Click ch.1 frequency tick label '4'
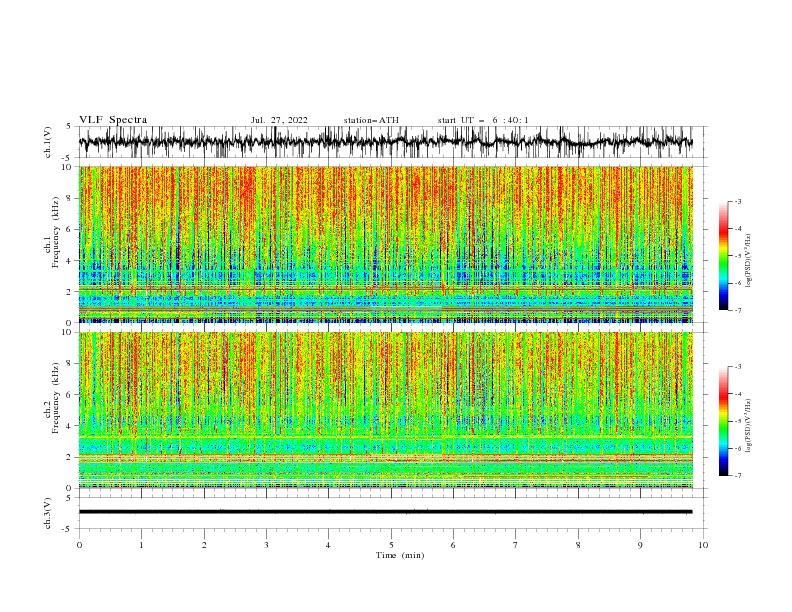 point(69,261)
